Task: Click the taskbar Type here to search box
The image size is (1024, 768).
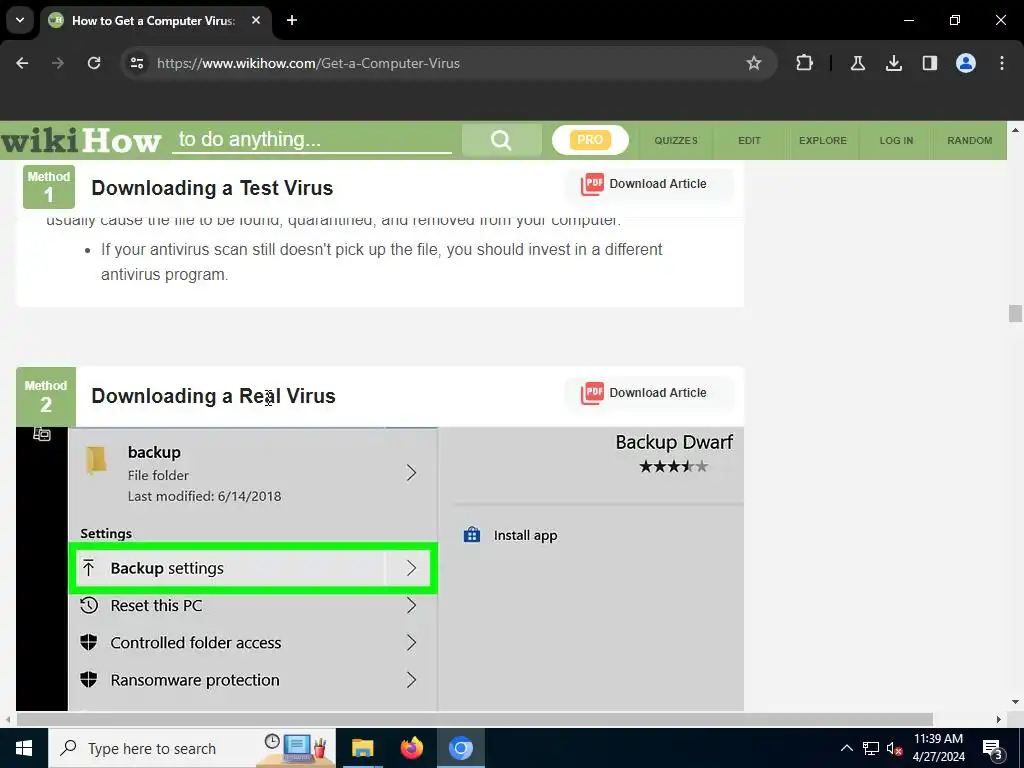Action: pos(192,748)
